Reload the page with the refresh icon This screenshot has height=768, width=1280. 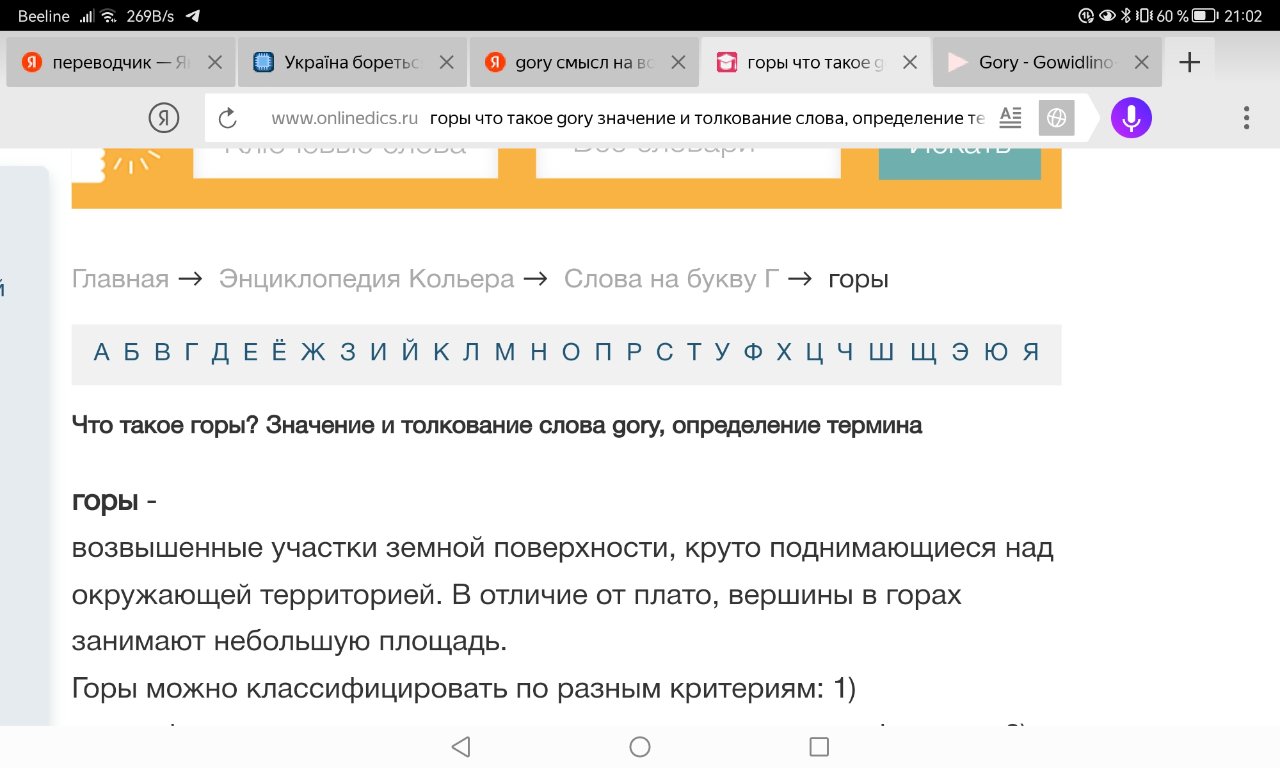(x=227, y=118)
